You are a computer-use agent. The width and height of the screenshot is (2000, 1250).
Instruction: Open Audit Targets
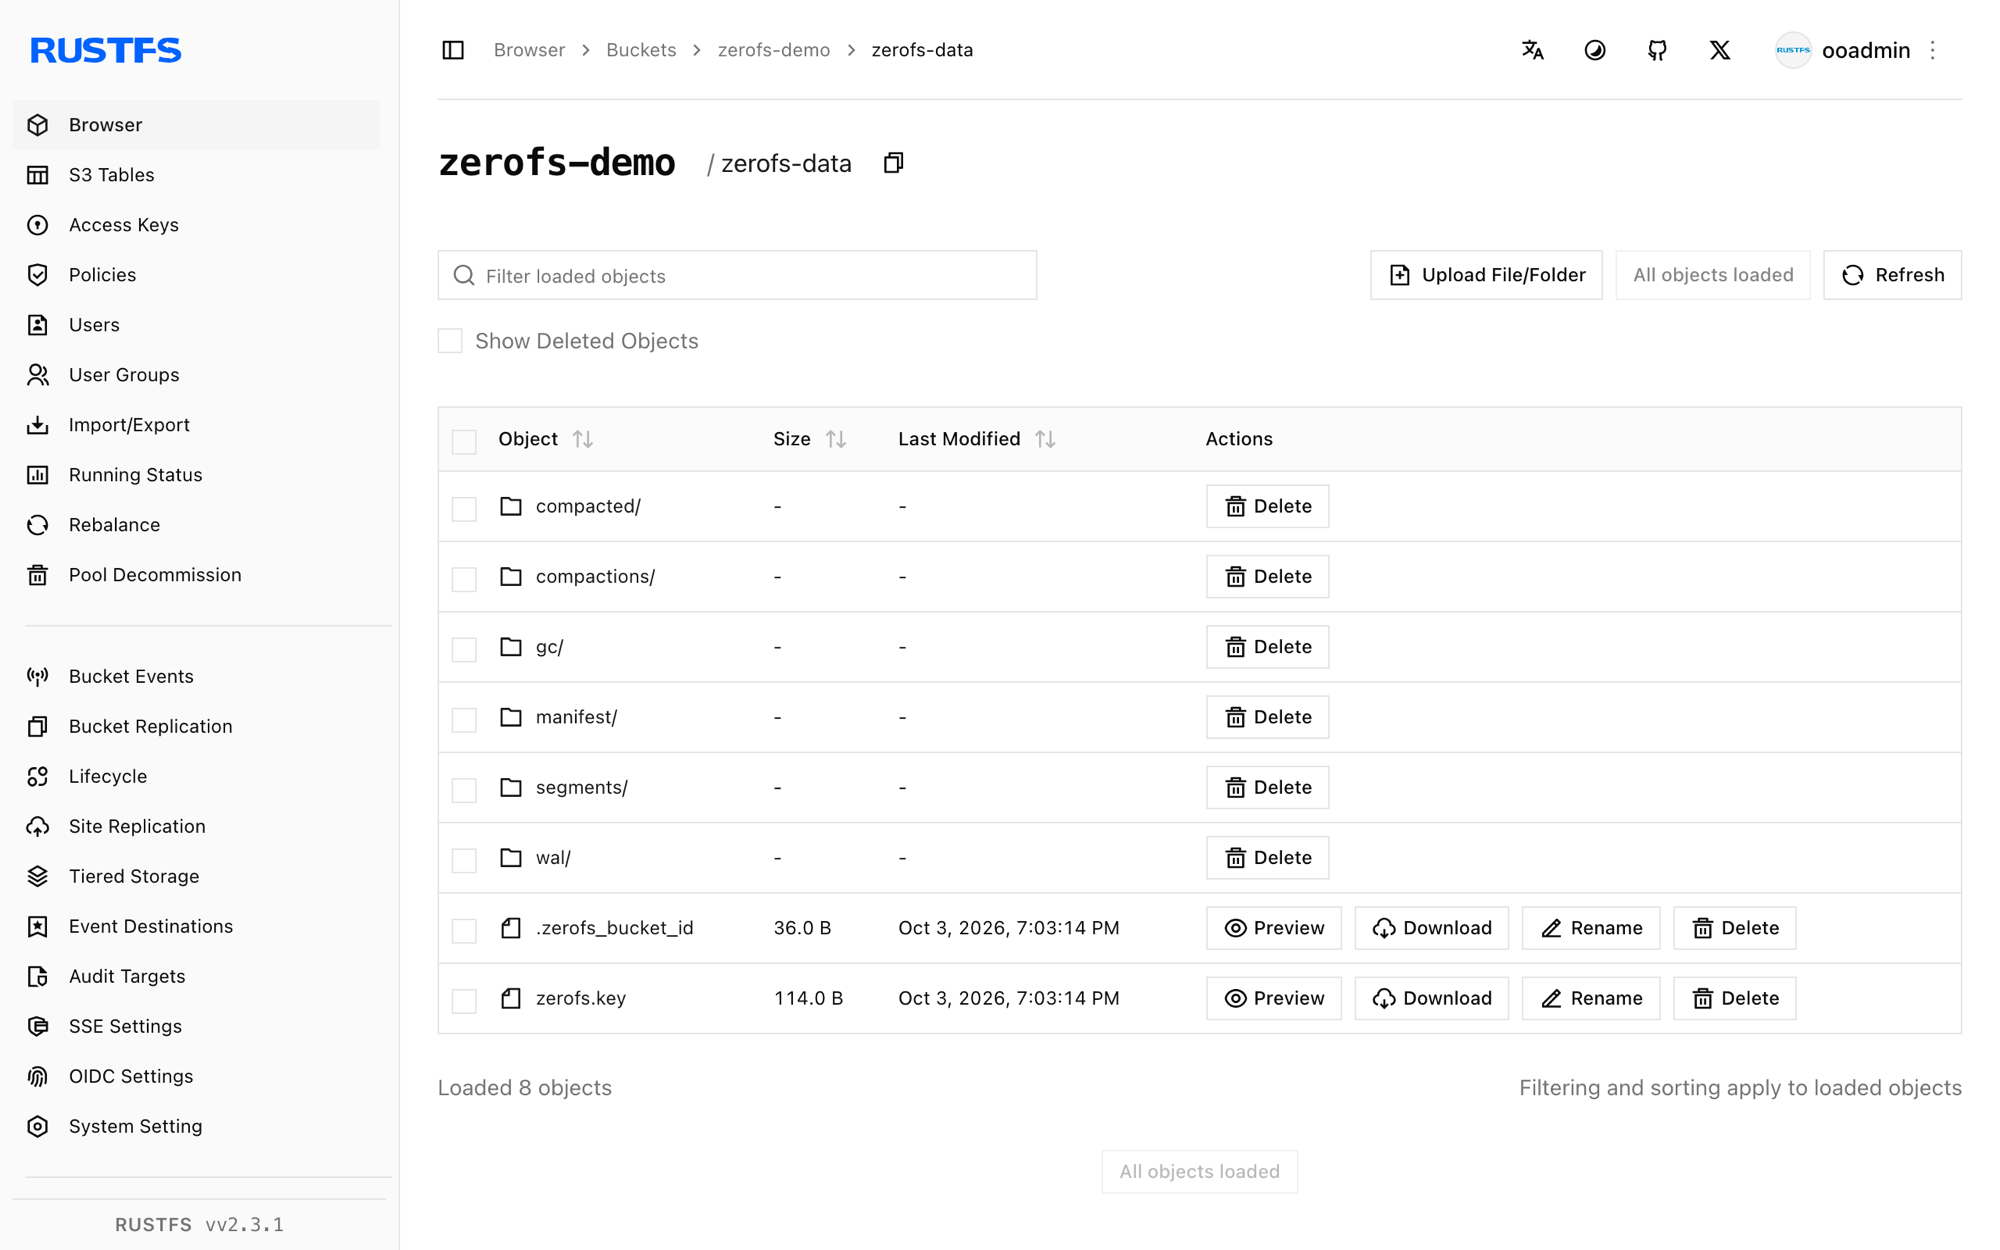point(196,976)
